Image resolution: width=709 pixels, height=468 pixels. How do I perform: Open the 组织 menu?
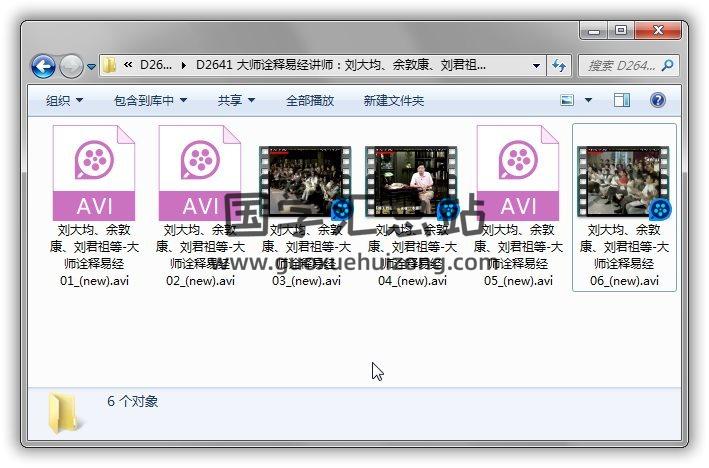(64, 100)
